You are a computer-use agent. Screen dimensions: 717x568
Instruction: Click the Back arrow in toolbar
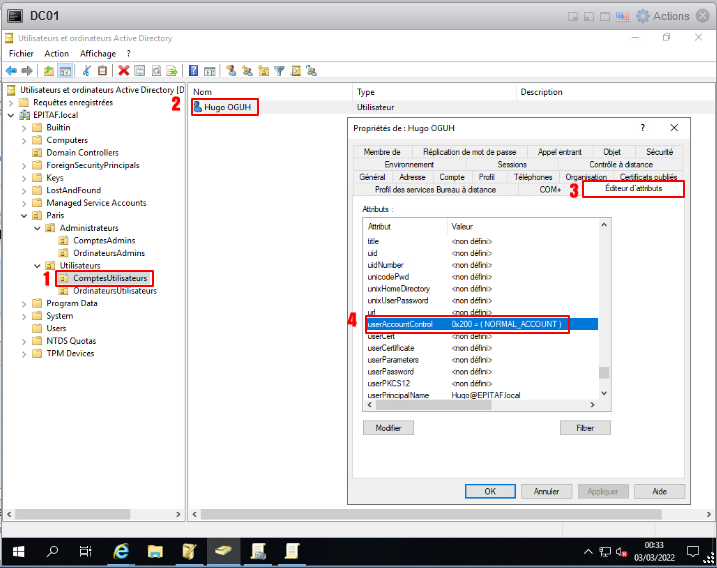click(11, 71)
